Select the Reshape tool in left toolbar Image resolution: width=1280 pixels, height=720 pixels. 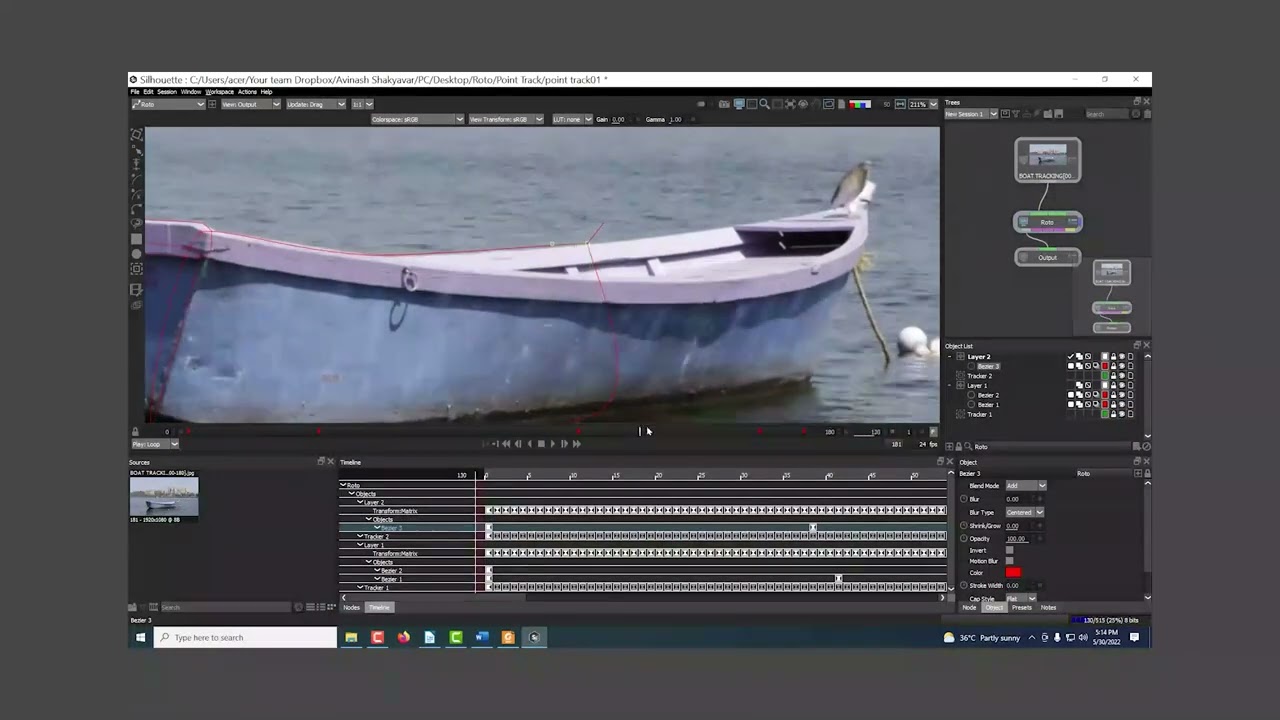click(137, 152)
